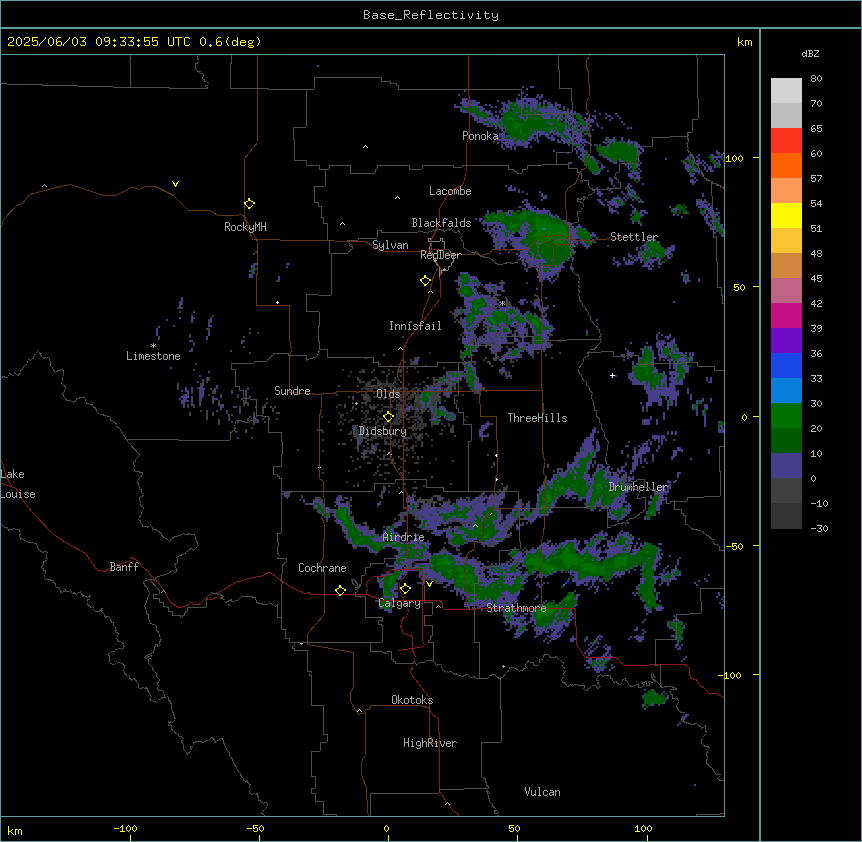Click the Lacombe city label
Screen dimensions: 862x842
click(x=450, y=191)
